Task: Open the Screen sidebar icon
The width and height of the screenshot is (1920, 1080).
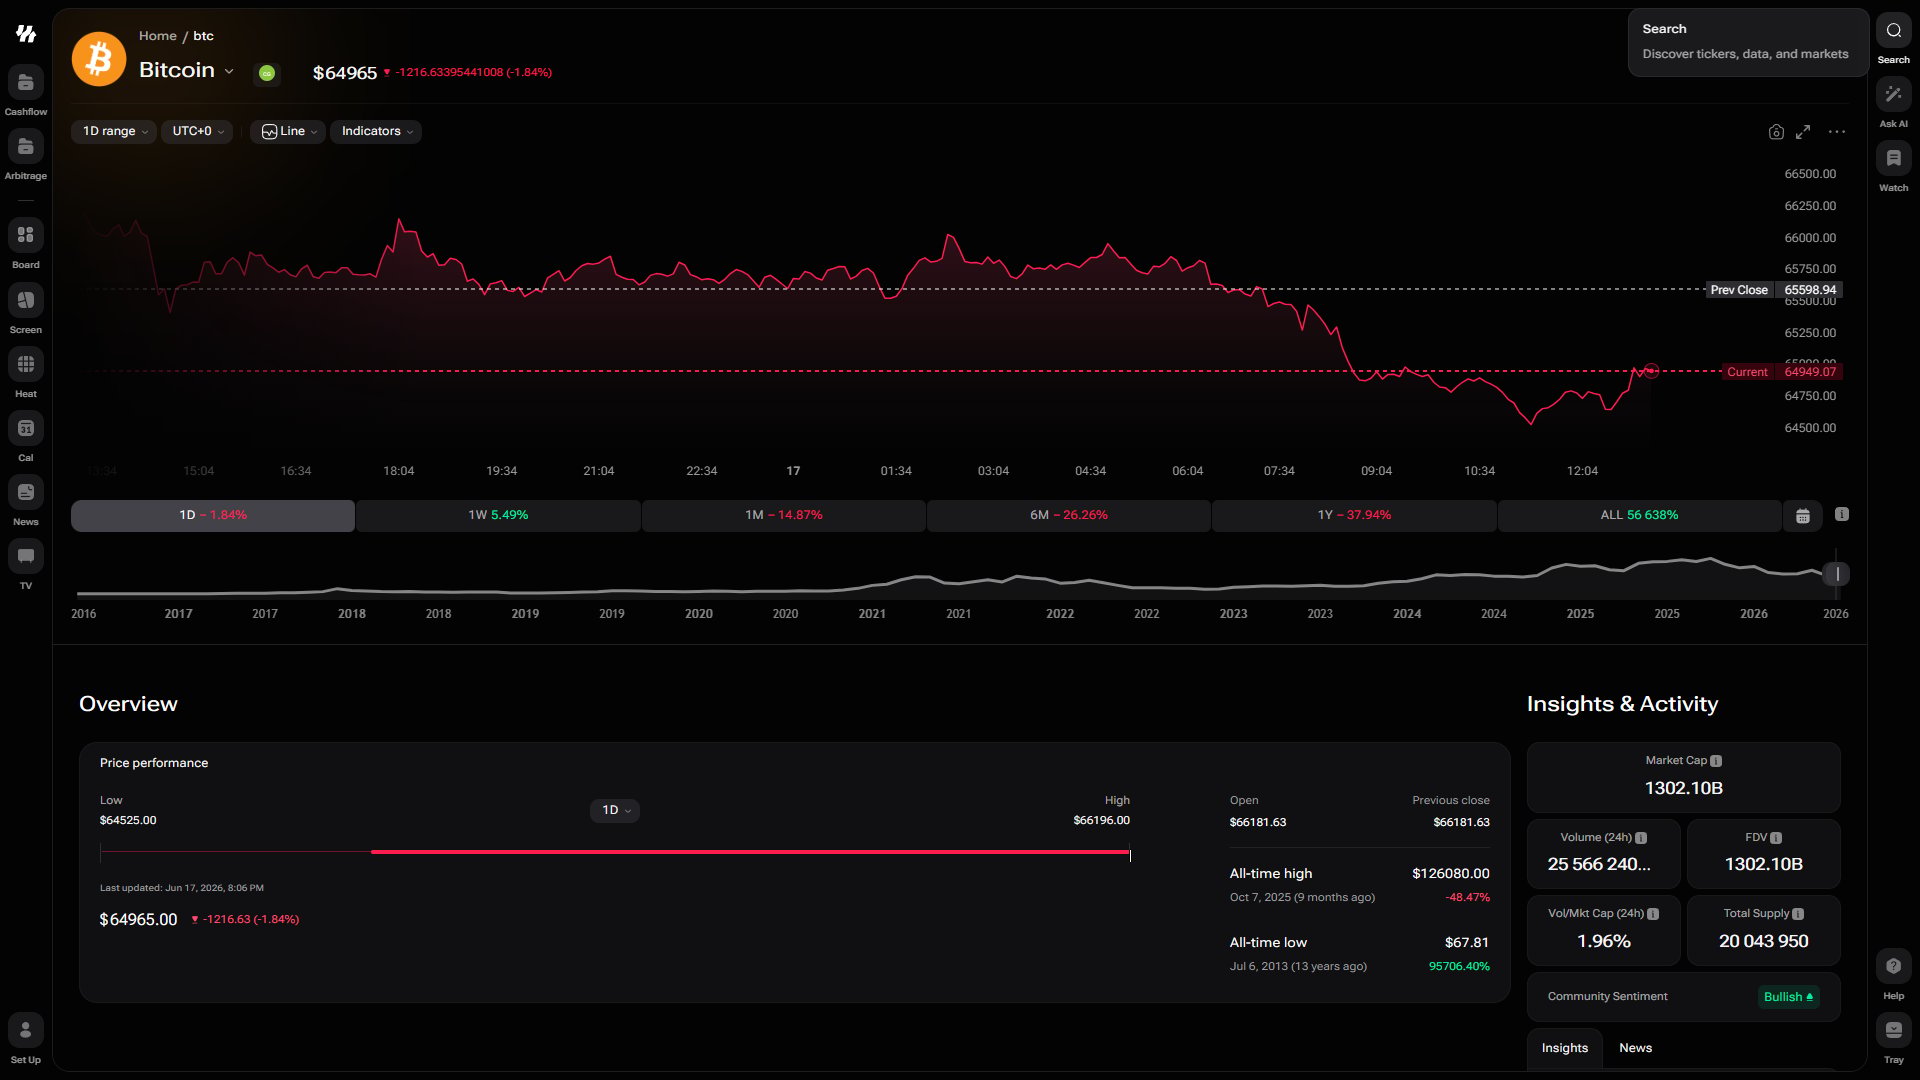Action: coord(26,300)
